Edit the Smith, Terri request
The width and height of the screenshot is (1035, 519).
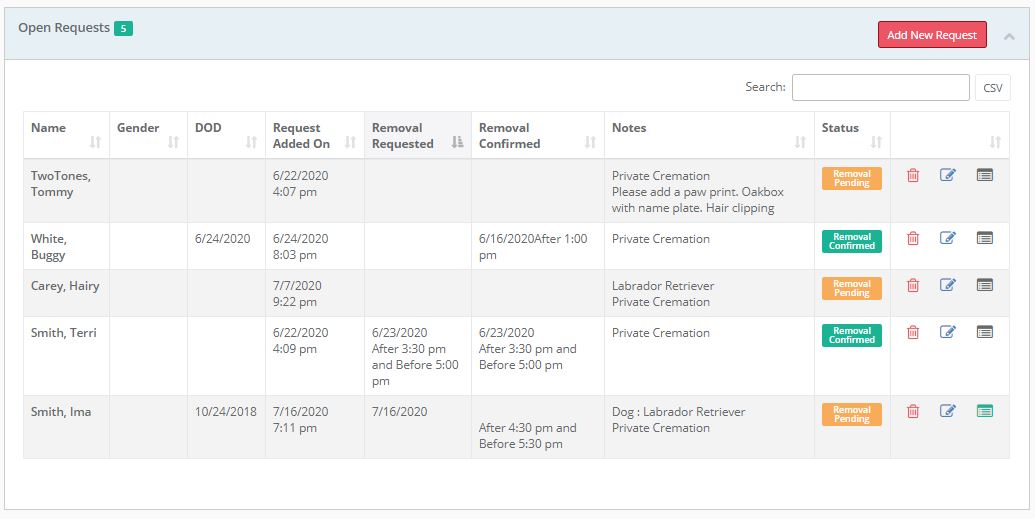click(x=948, y=332)
